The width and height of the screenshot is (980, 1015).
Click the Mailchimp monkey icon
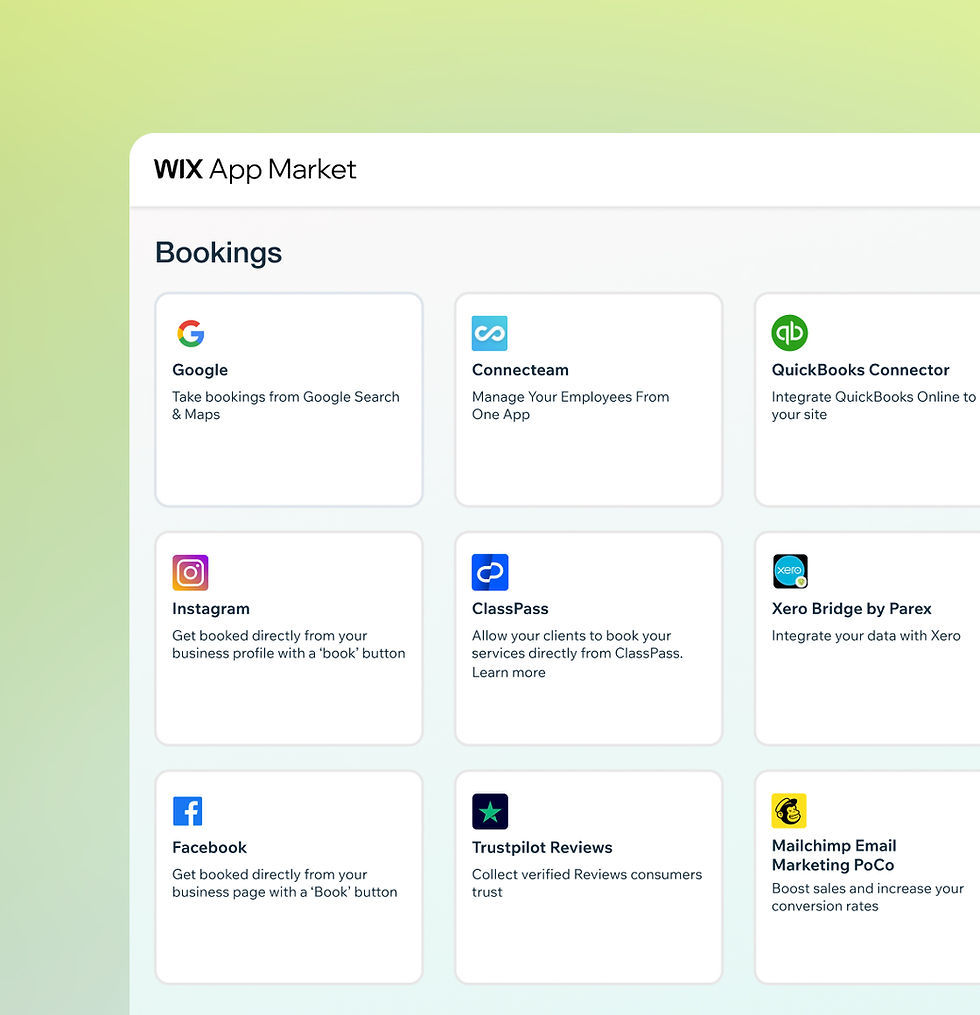coord(789,810)
